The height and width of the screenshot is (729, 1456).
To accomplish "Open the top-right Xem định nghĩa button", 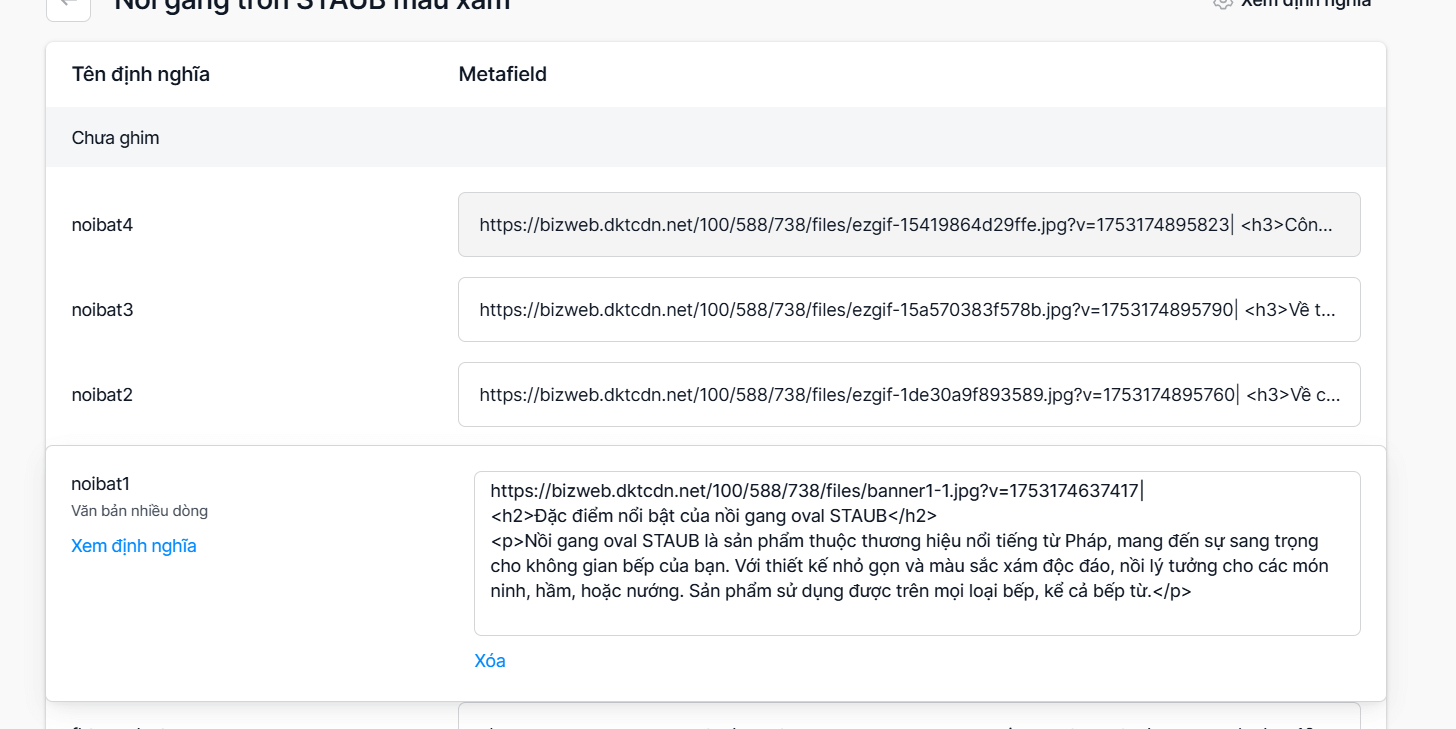I will pyautogui.click(x=1291, y=3).
